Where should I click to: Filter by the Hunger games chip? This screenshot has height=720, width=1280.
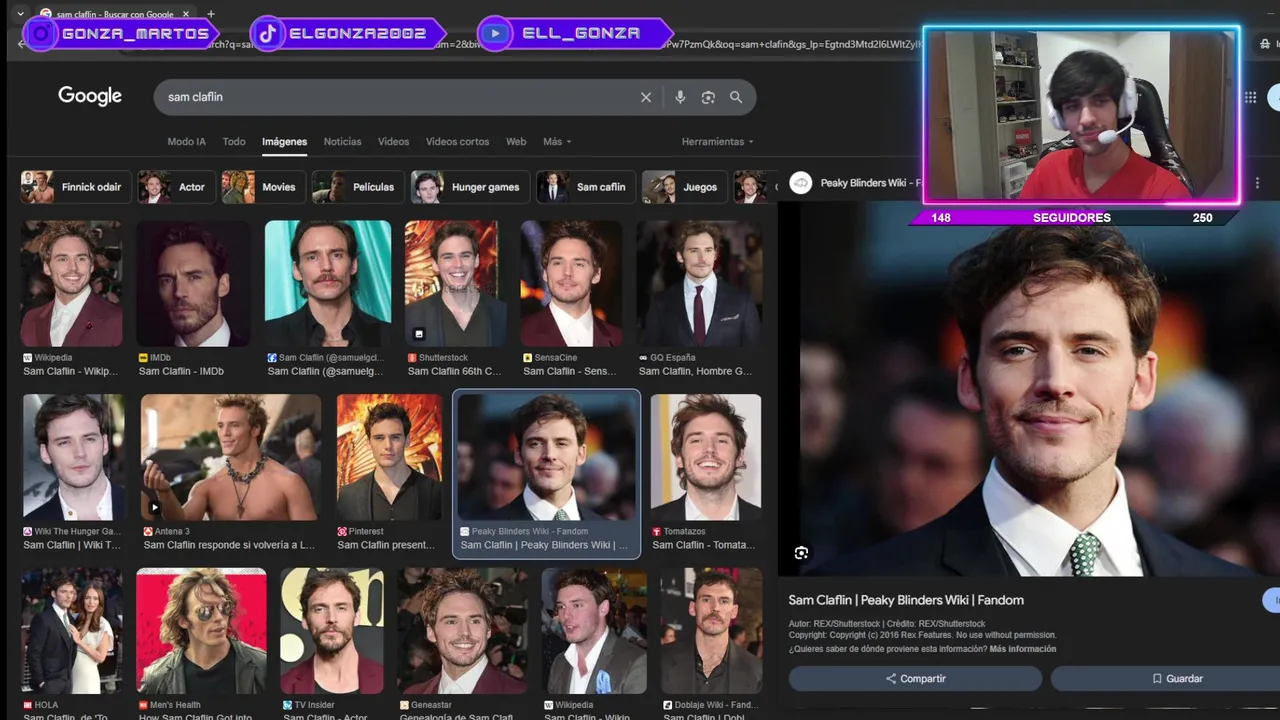point(469,187)
